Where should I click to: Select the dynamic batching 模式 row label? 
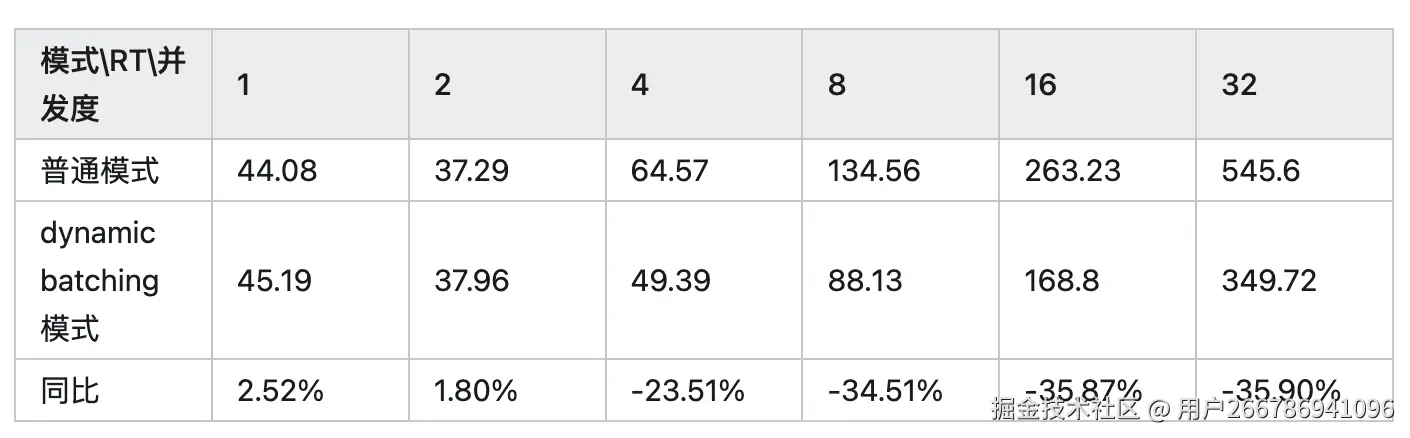(99, 280)
